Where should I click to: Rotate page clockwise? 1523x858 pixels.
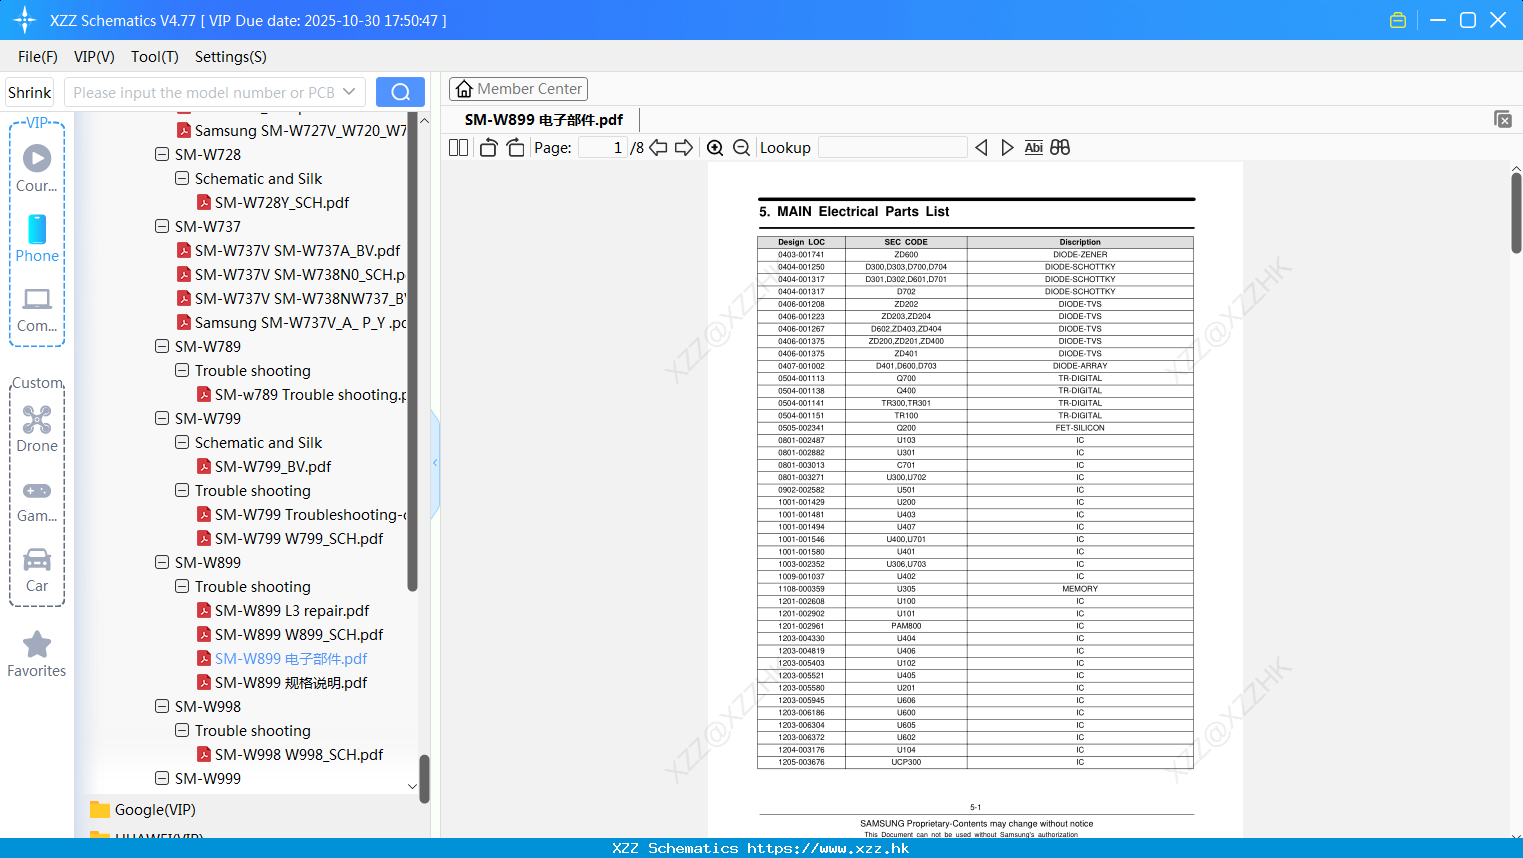click(515, 147)
